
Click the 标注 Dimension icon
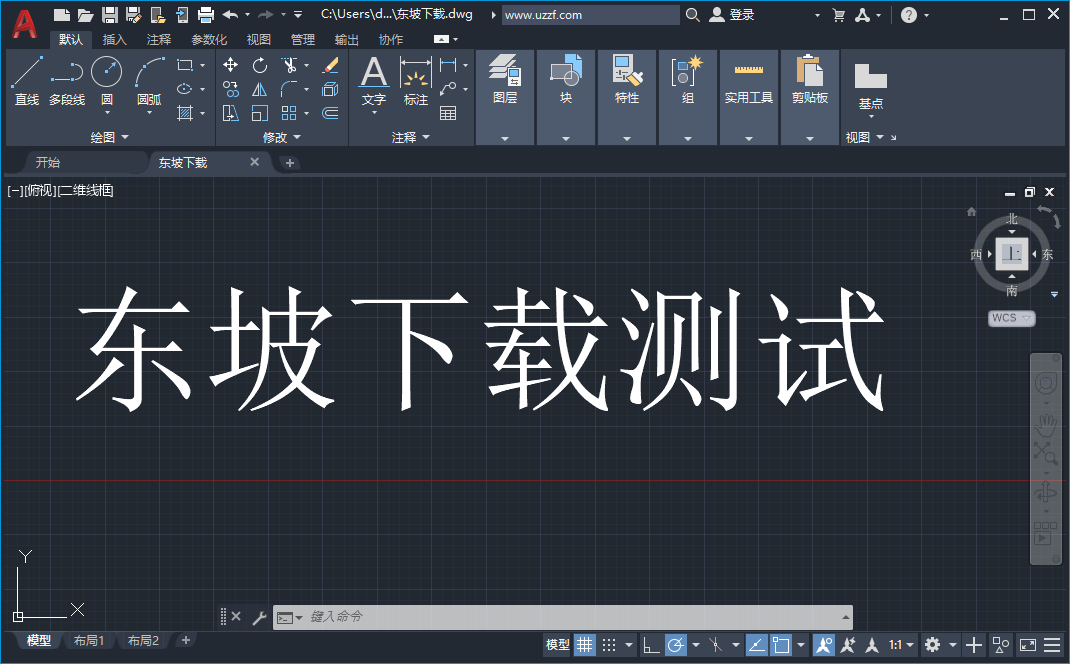coord(415,75)
